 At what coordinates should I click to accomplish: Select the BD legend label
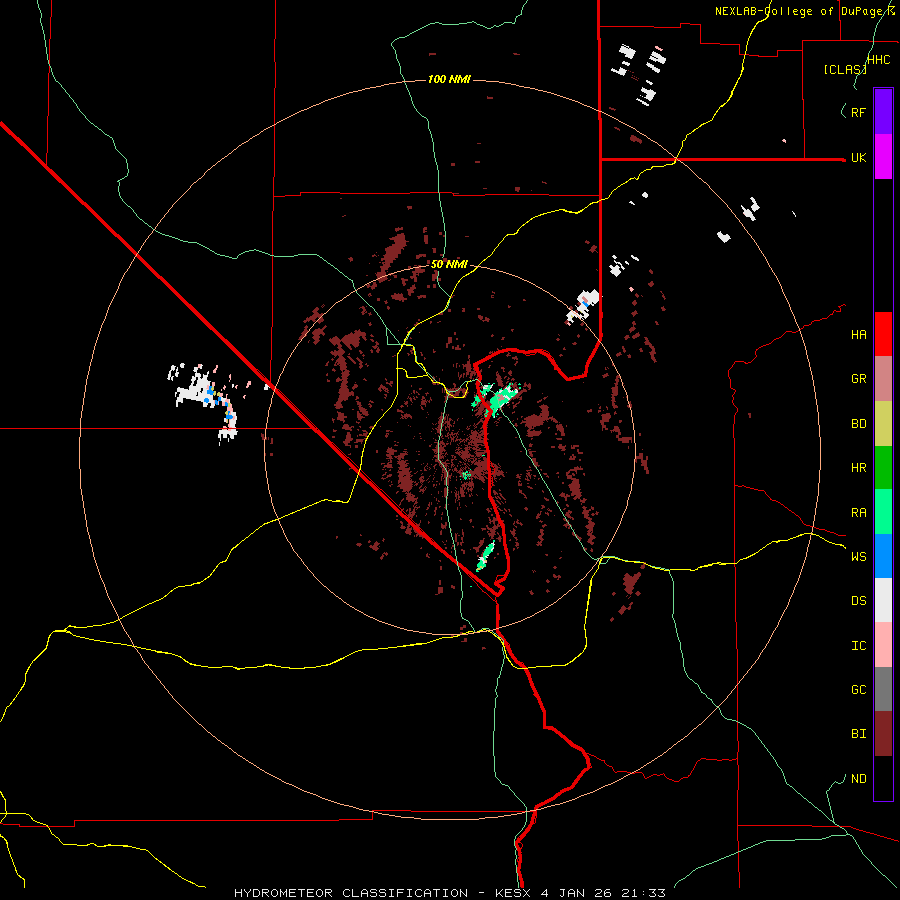coord(858,424)
